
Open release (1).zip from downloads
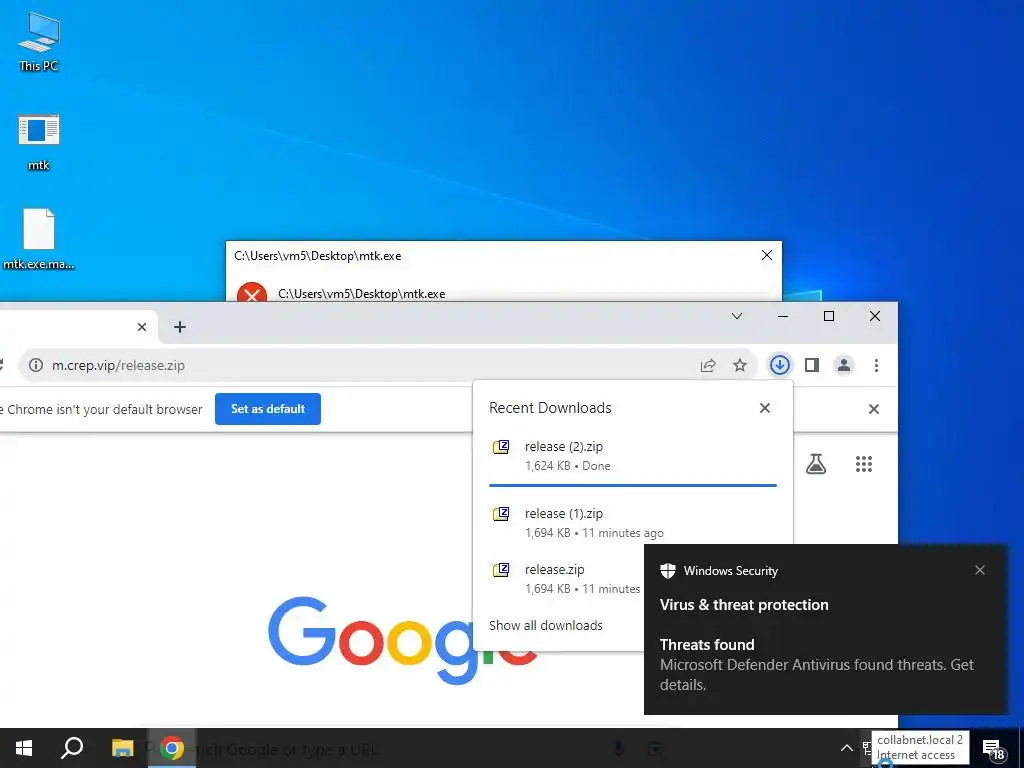pyautogui.click(x=633, y=522)
